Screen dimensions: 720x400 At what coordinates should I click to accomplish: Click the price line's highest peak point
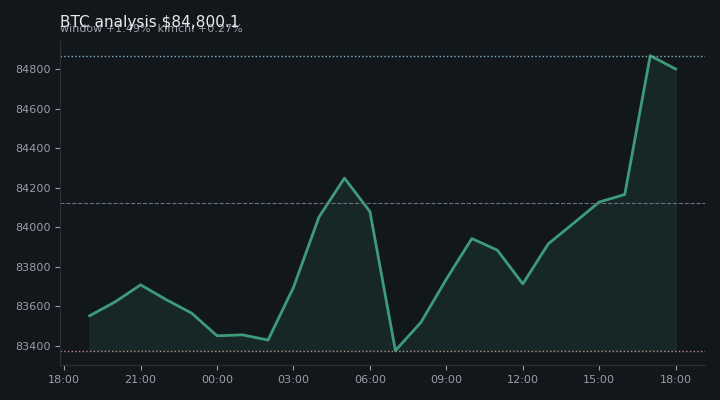click(650, 56)
